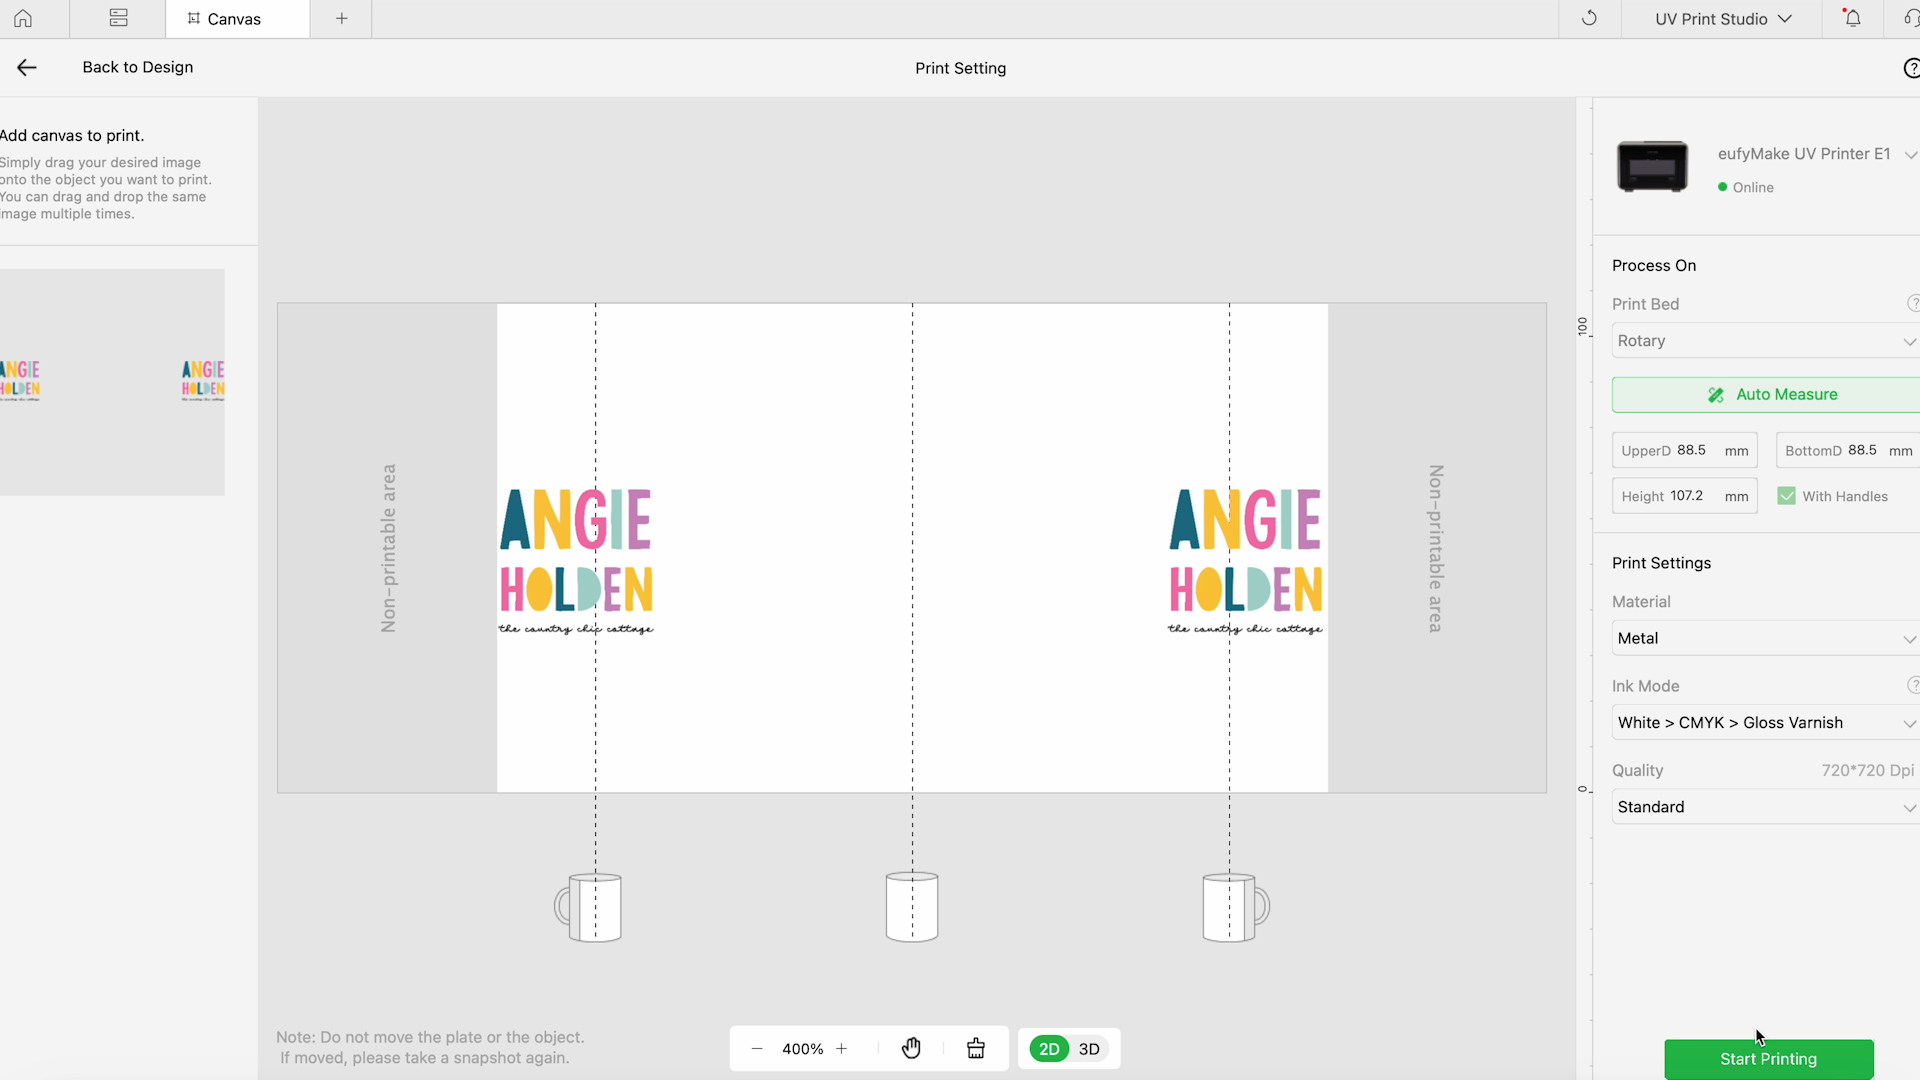Switch to 3D view

pyautogui.click(x=1089, y=1049)
